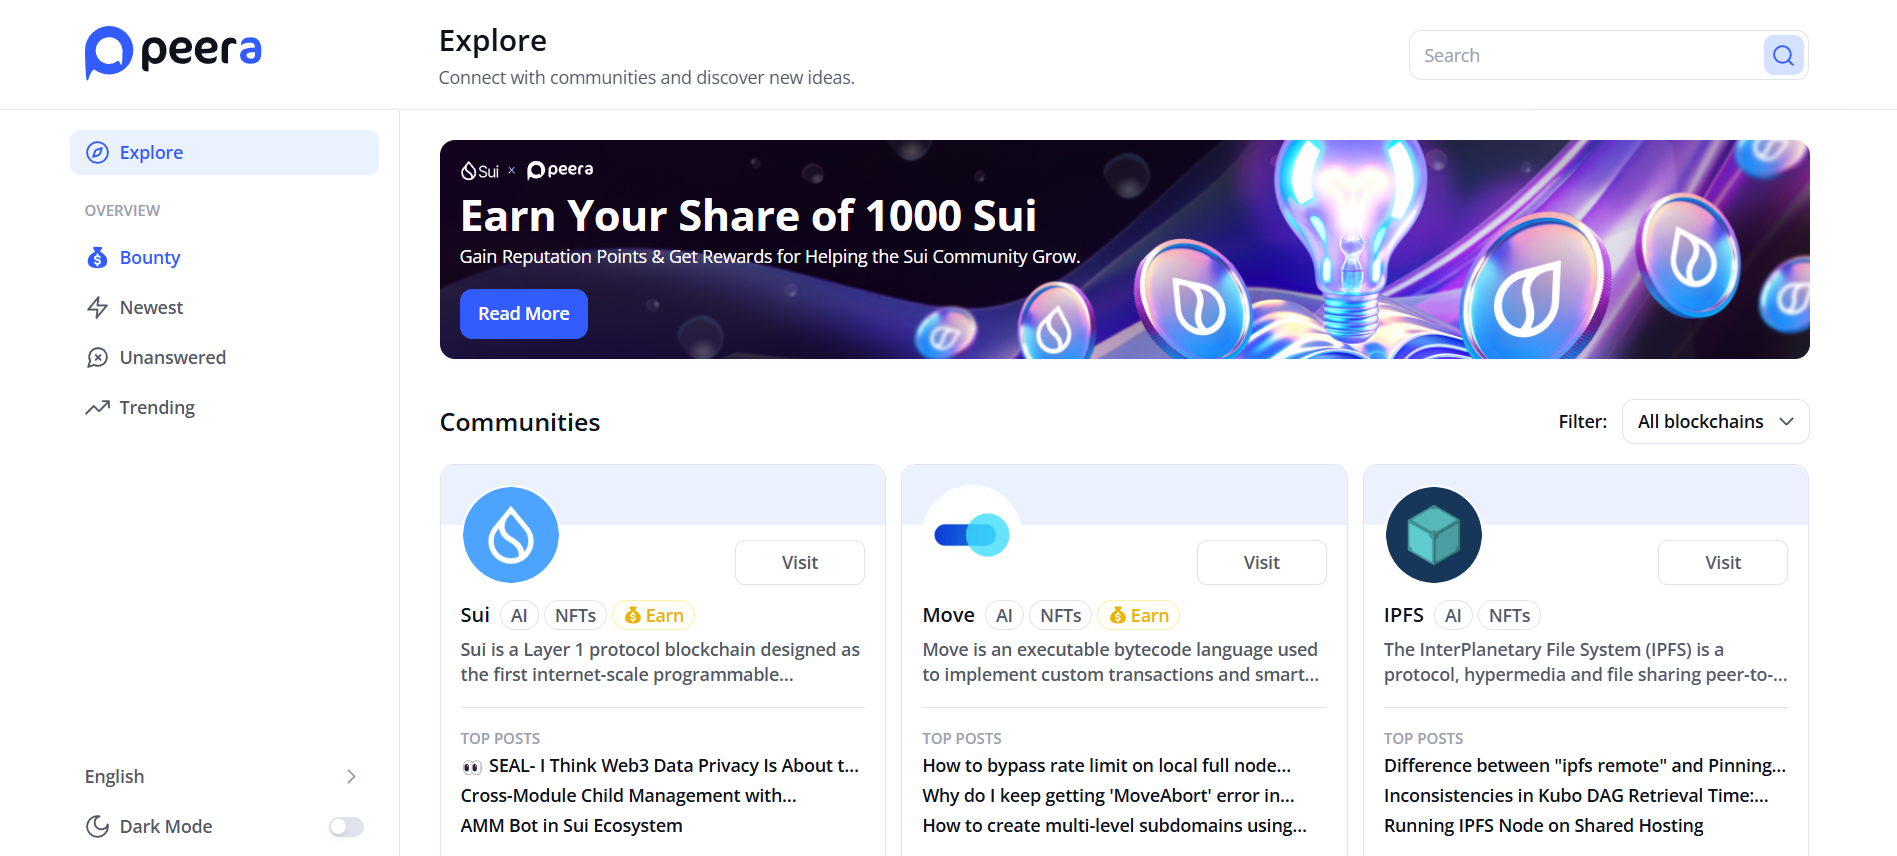Click the Search input field
Viewport: 1897px width, 856px height.
point(1587,56)
